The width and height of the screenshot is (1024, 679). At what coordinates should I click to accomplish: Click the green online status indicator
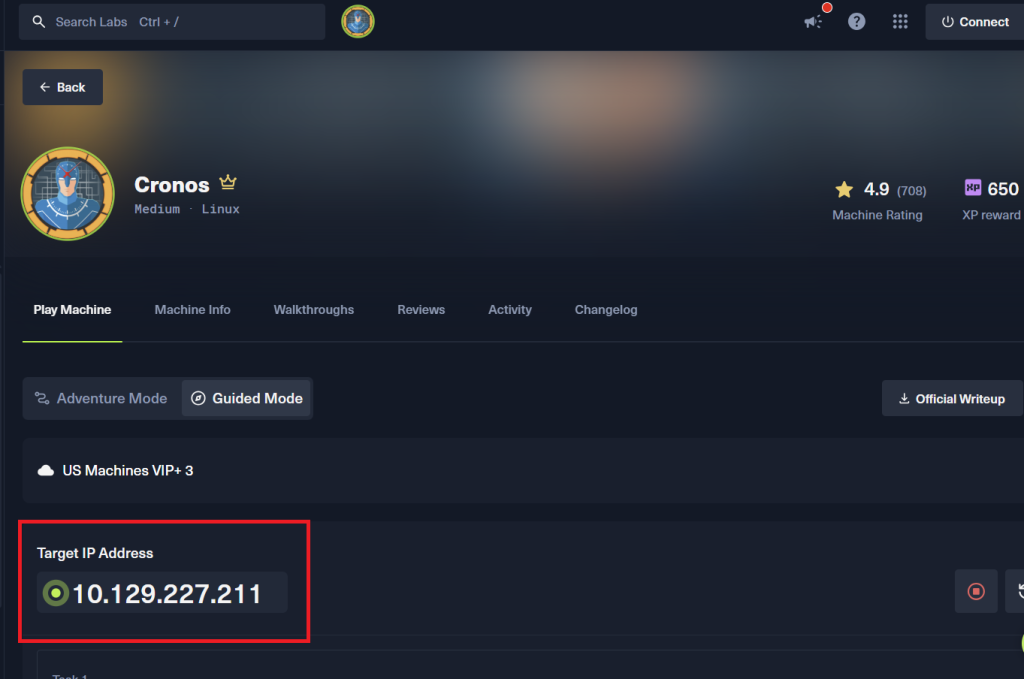(56, 593)
